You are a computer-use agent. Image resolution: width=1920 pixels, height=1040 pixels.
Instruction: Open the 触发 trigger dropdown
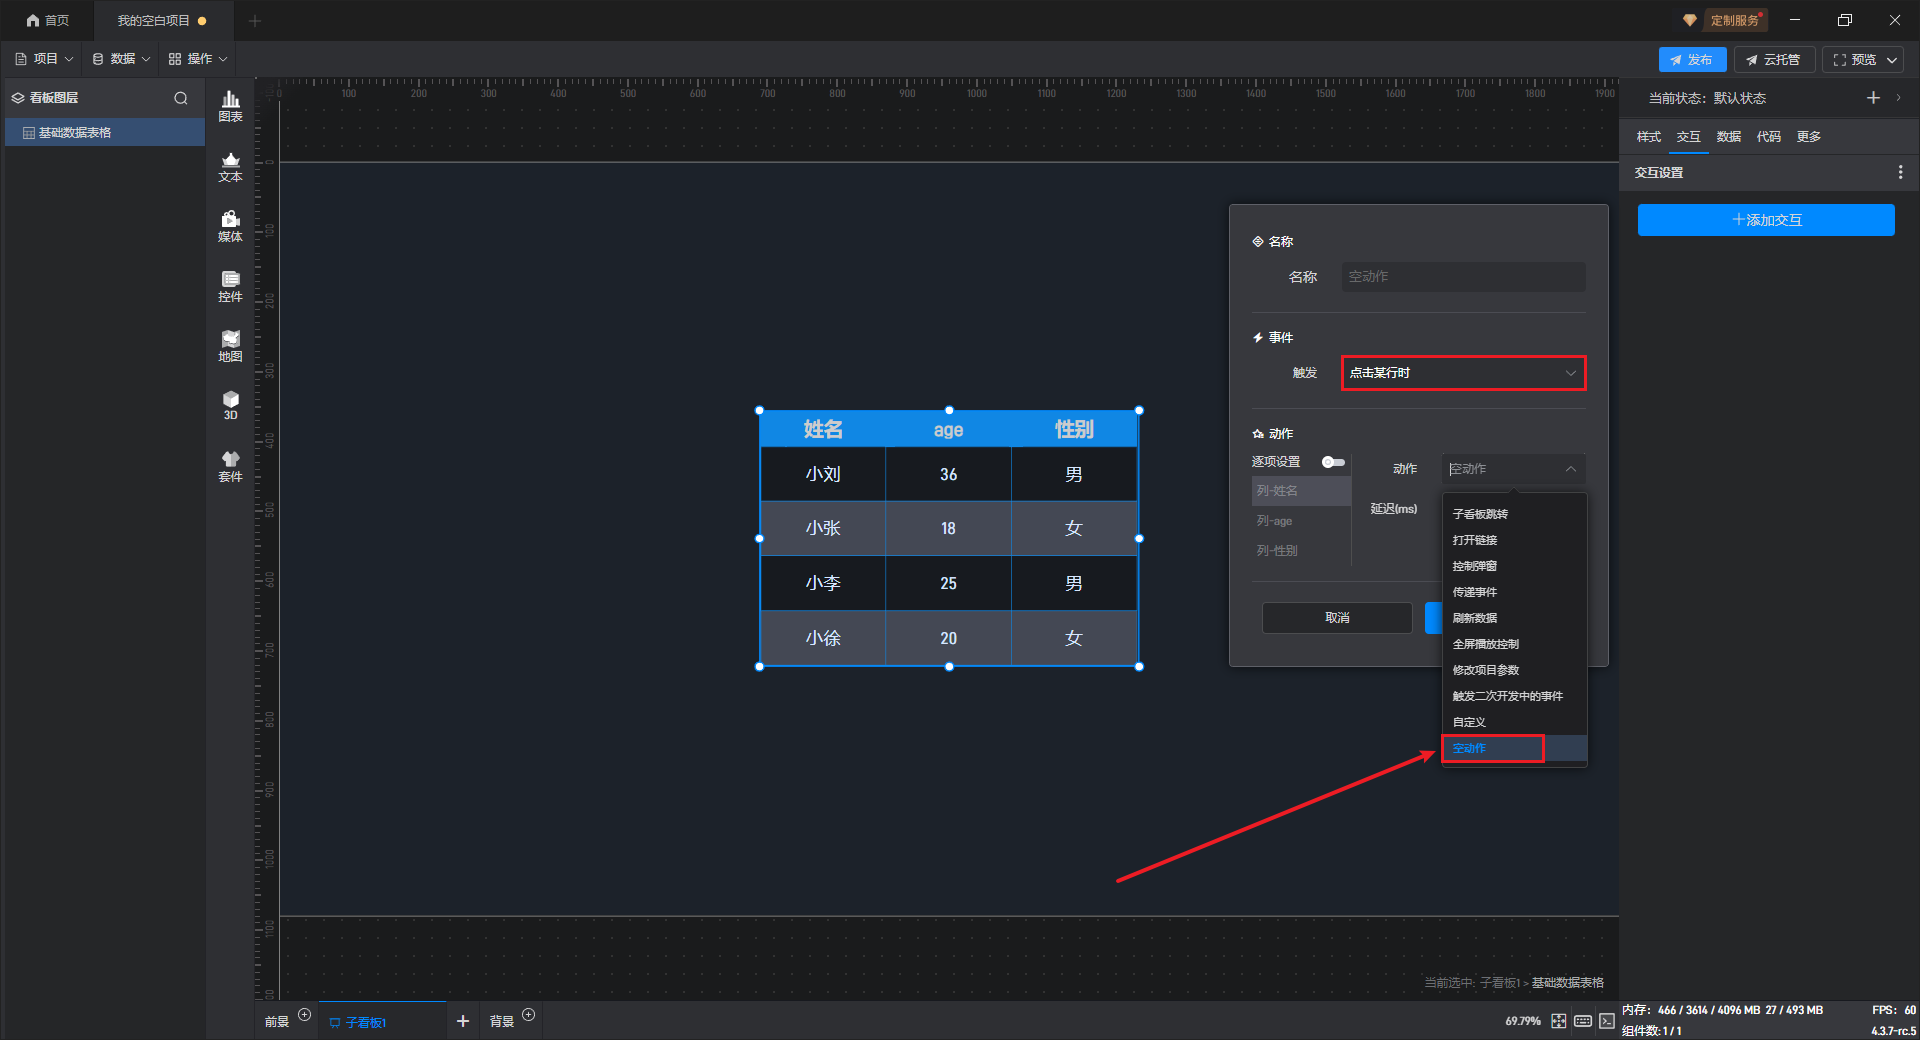click(1463, 373)
